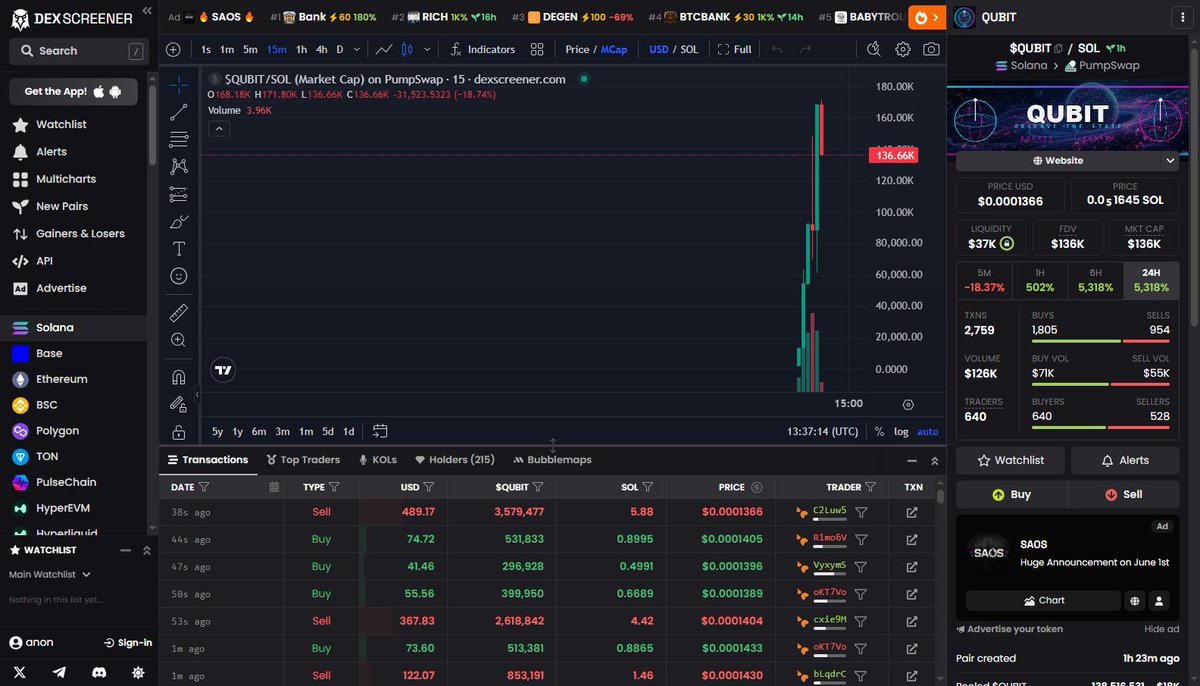Image resolution: width=1200 pixels, height=686 pixels.
Task: Select the crosshair cursor tool
Action: click(x=179, y=85)
